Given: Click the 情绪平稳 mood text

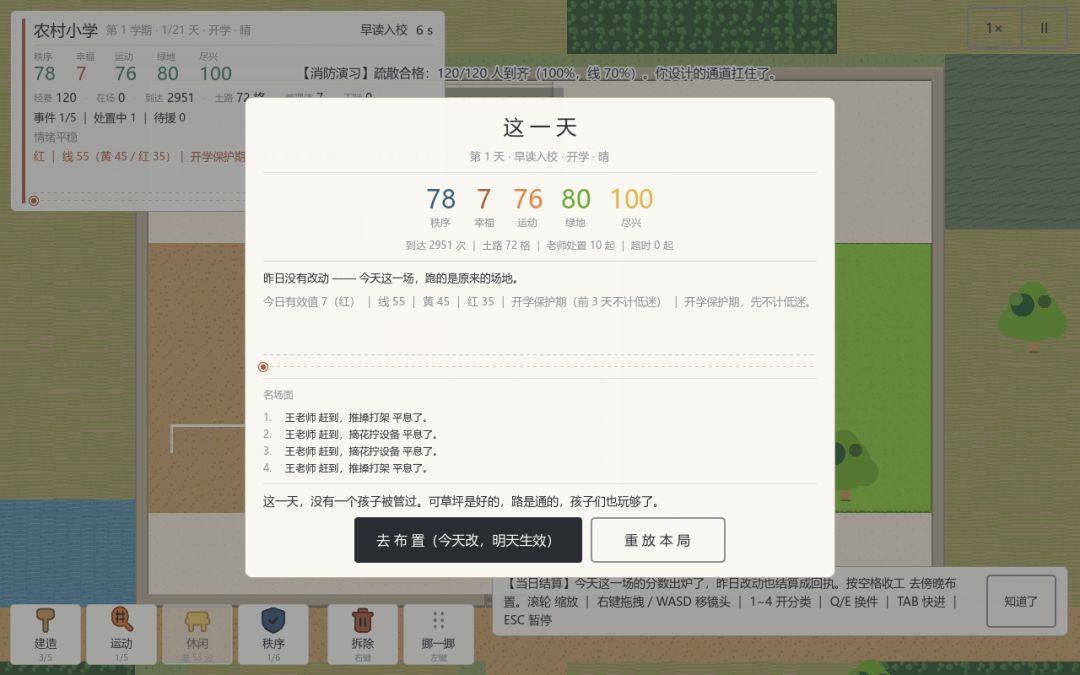Looking at the screenshot, I should (x=56, y=137).
